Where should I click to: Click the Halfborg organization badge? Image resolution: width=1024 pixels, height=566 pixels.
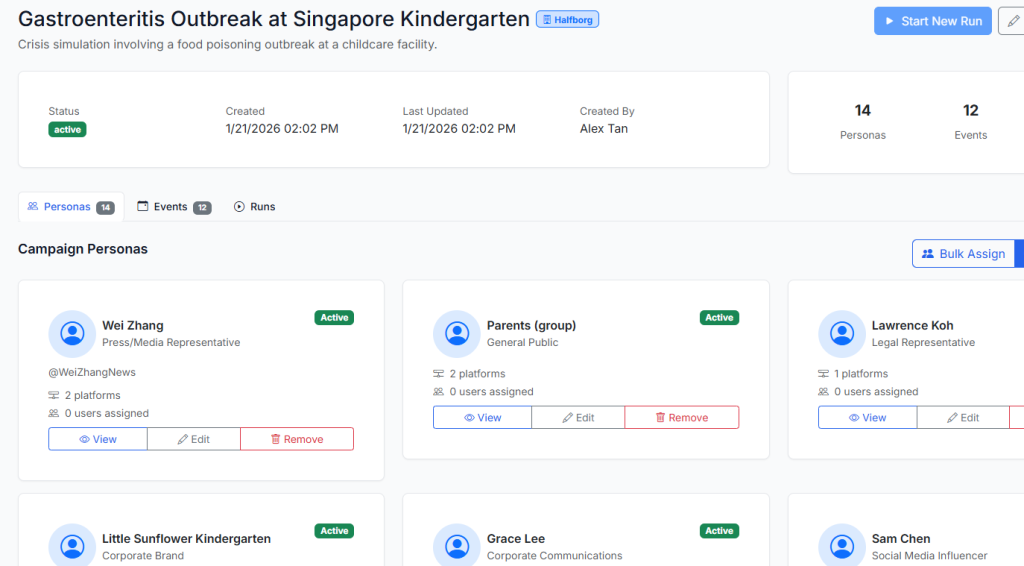(568, 20)
